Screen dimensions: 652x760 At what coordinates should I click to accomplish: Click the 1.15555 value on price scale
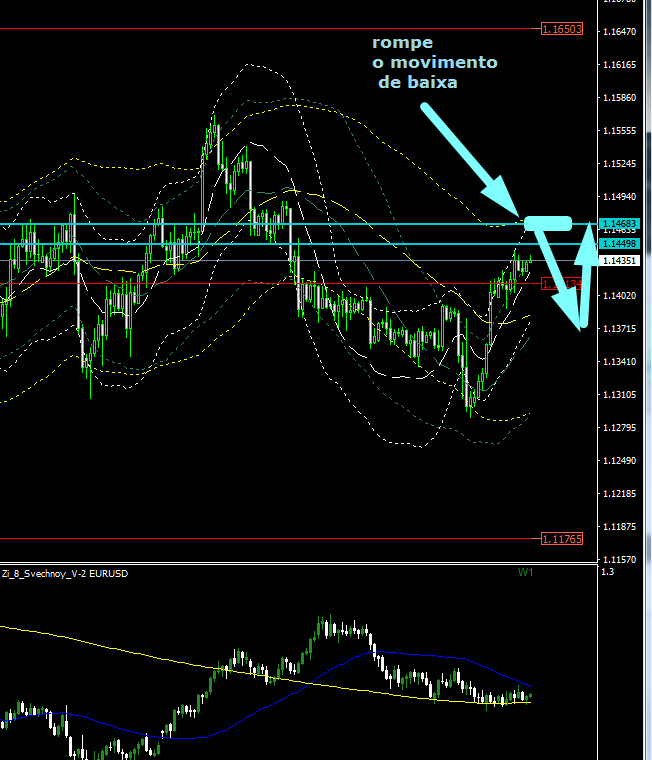(x=621, y=131)
